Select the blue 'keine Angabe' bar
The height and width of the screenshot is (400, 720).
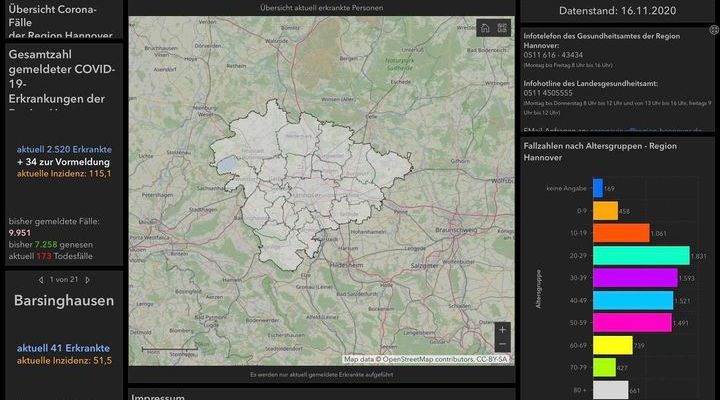click(x=597, y=188)
